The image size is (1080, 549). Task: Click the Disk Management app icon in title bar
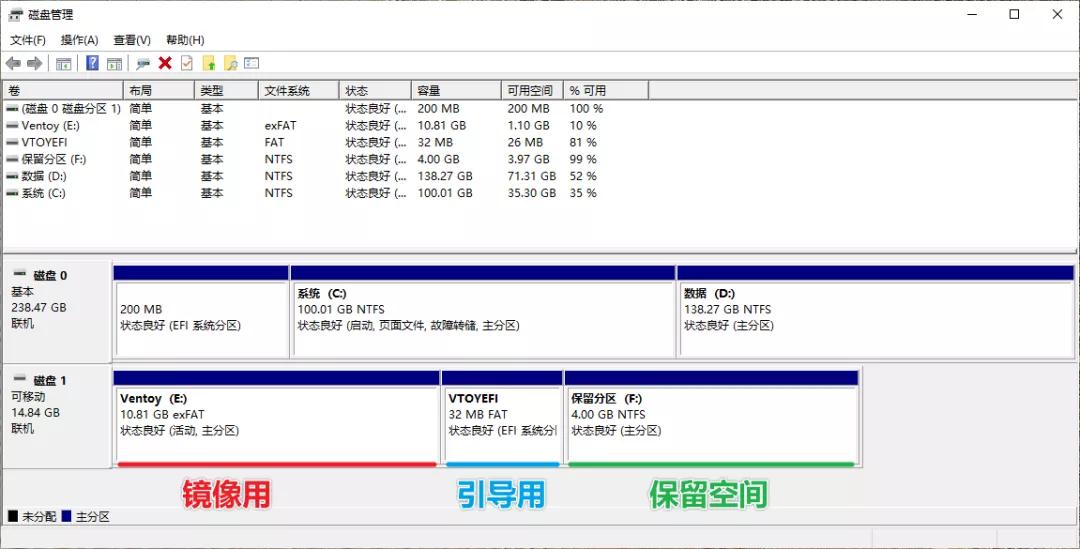15,14
